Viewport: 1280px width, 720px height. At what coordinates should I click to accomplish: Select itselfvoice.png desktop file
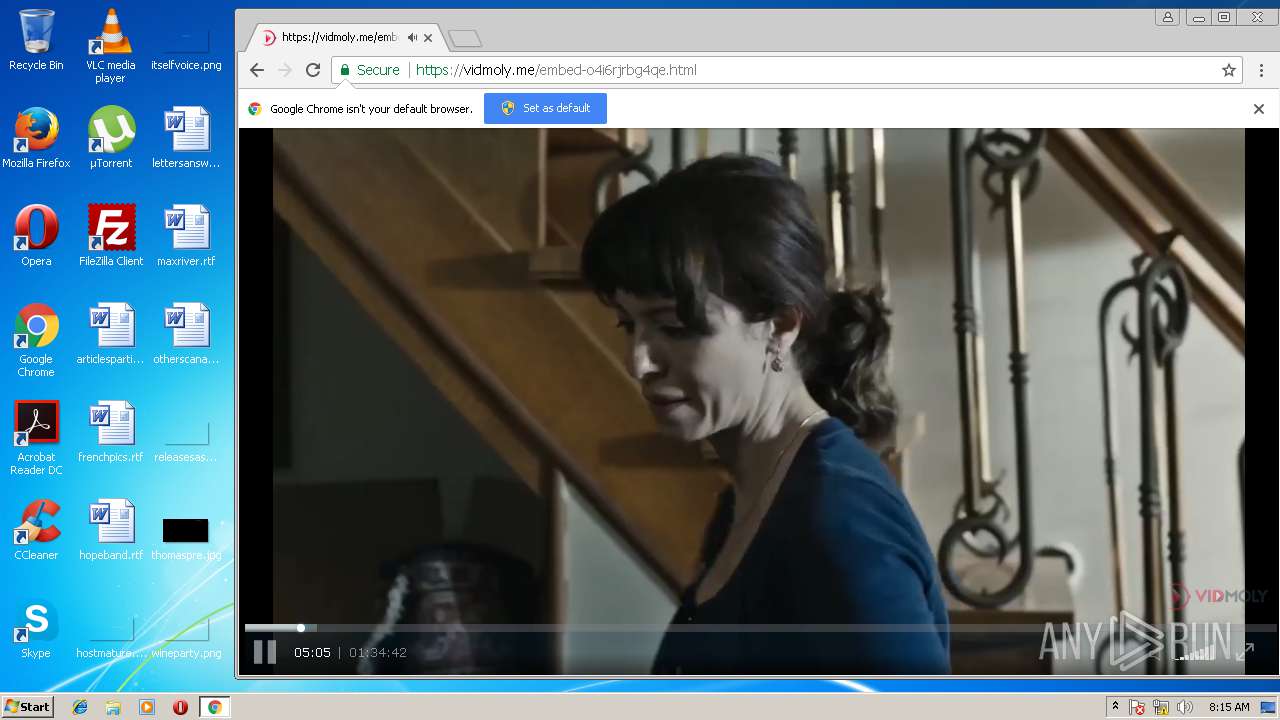[186, 46]
